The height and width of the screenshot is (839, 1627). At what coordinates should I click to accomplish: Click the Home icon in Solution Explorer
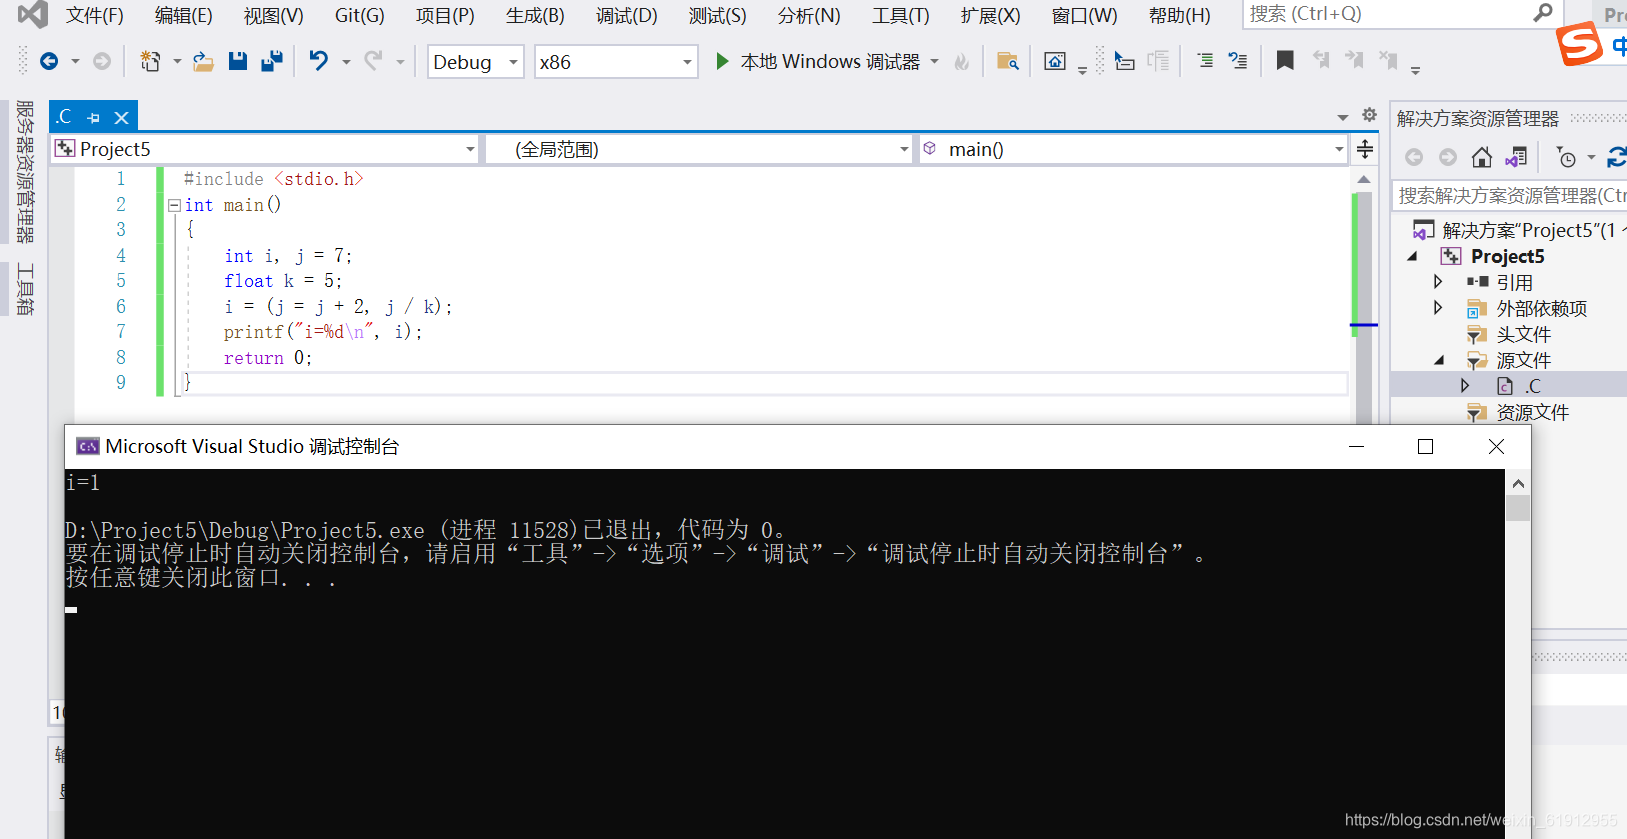coord(1482,157)
